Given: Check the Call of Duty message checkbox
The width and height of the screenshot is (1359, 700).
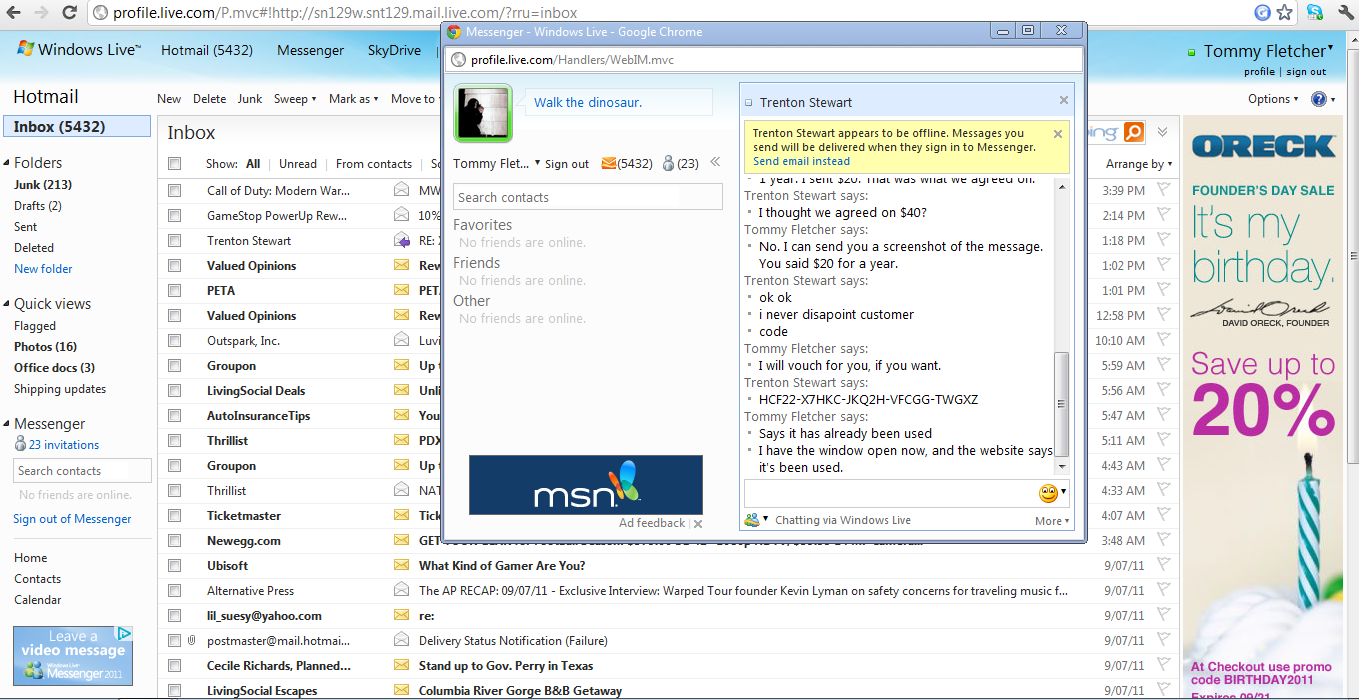Looking at the screenshot, I should tap(175, 190).
